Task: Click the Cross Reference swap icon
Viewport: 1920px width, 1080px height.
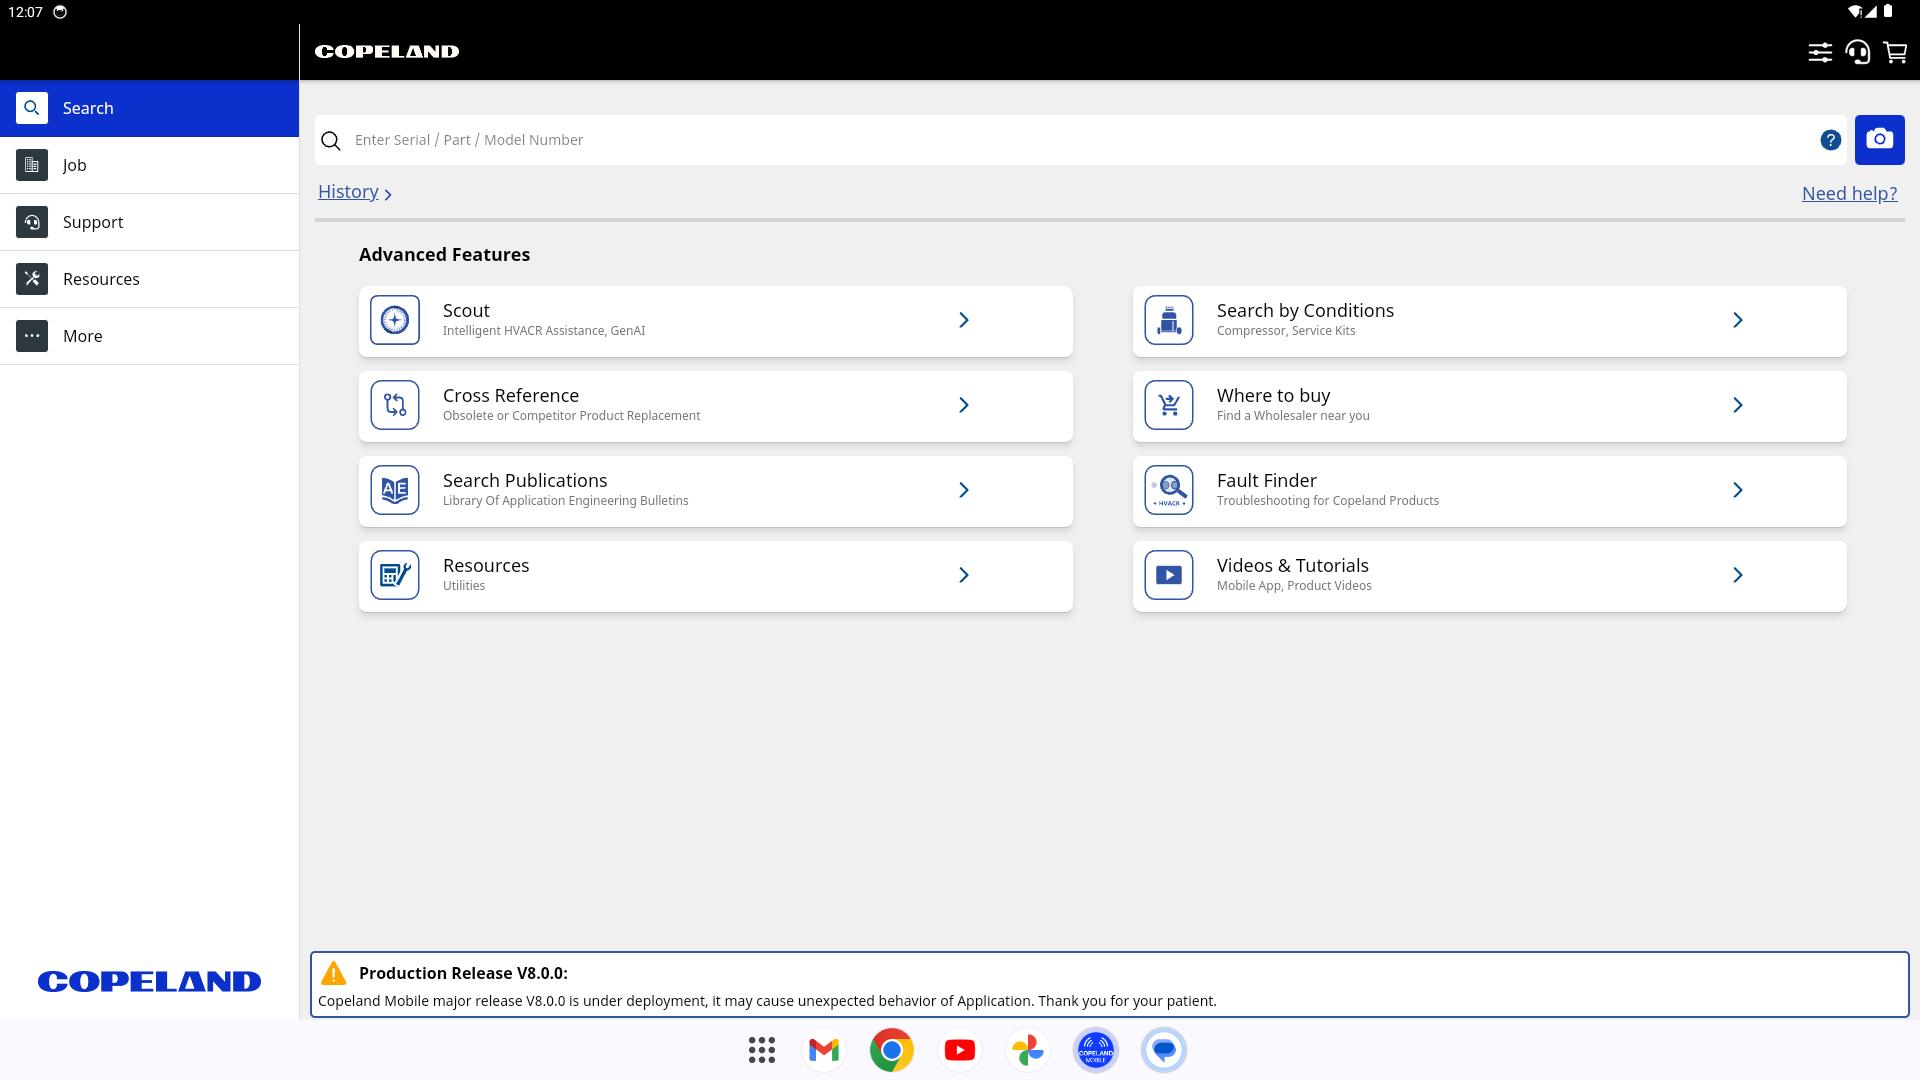Action: pyautogui.click(x=395, y=405)
